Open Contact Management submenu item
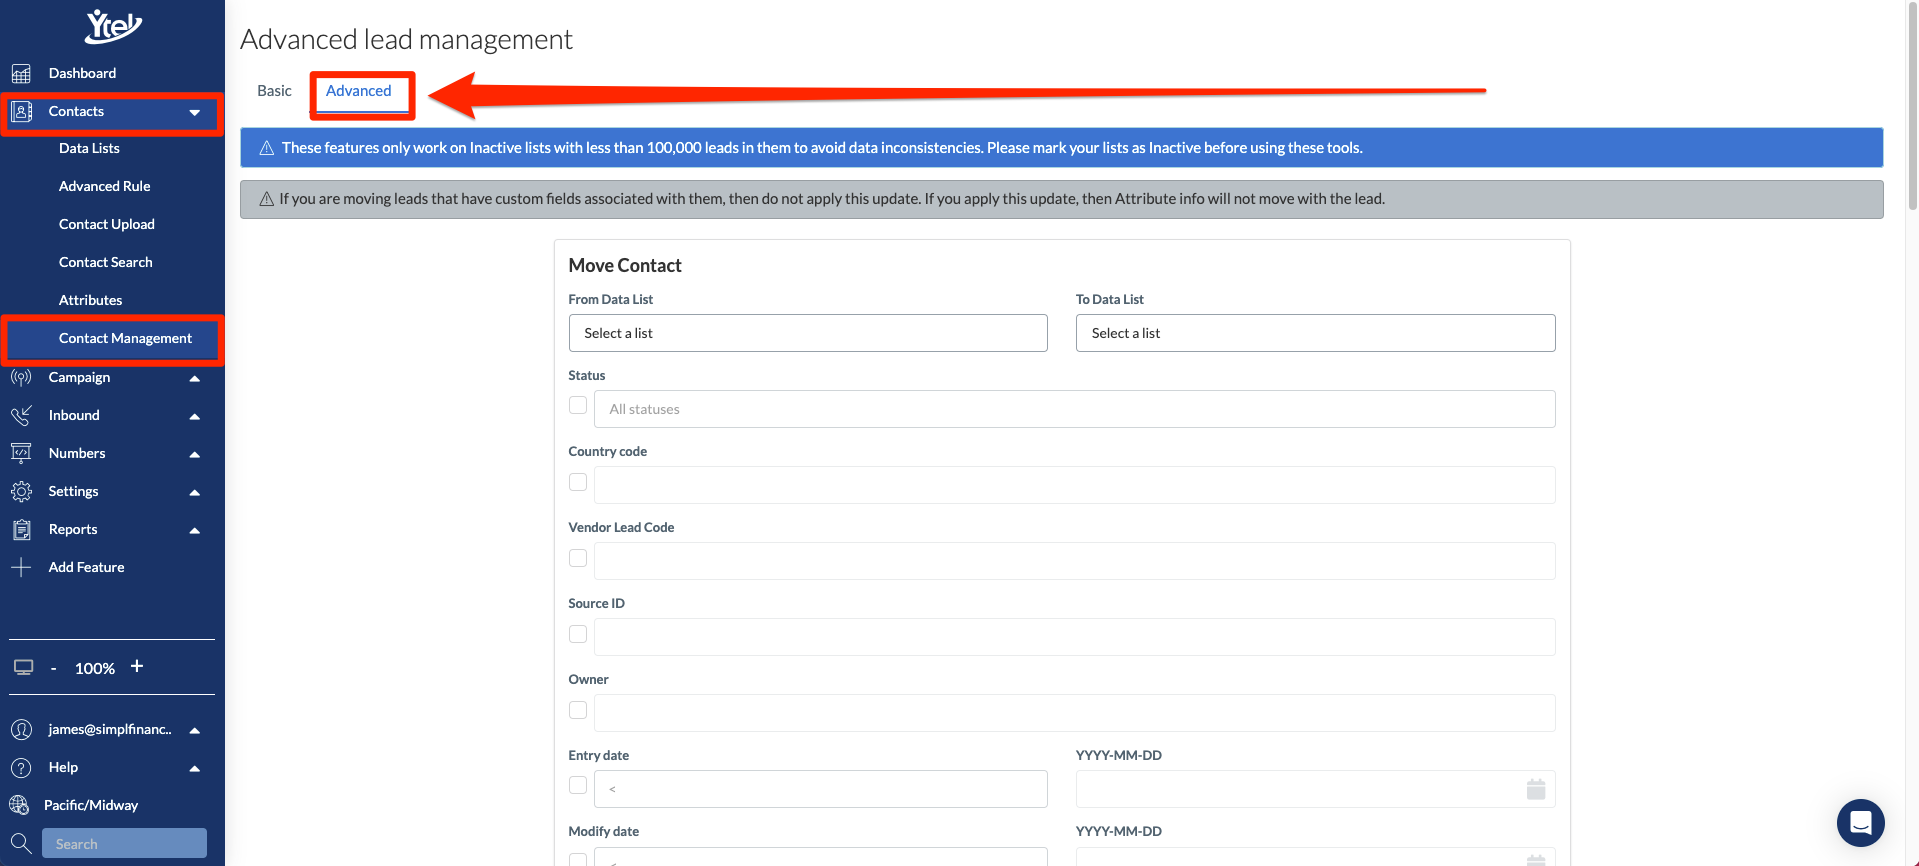This screenshot has width=1919, height=866. (125, 338)
